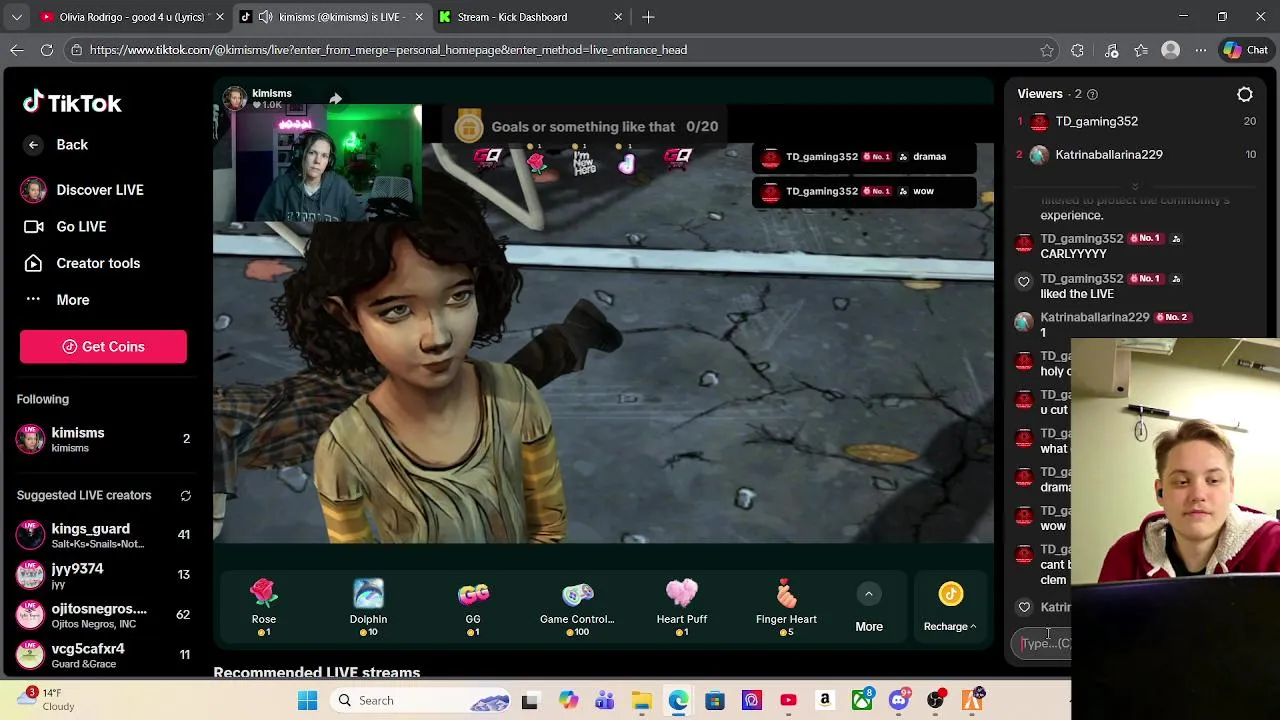1280x720 pixels.
Task: Click the taskbar Search box
Action: pos(420,701)
